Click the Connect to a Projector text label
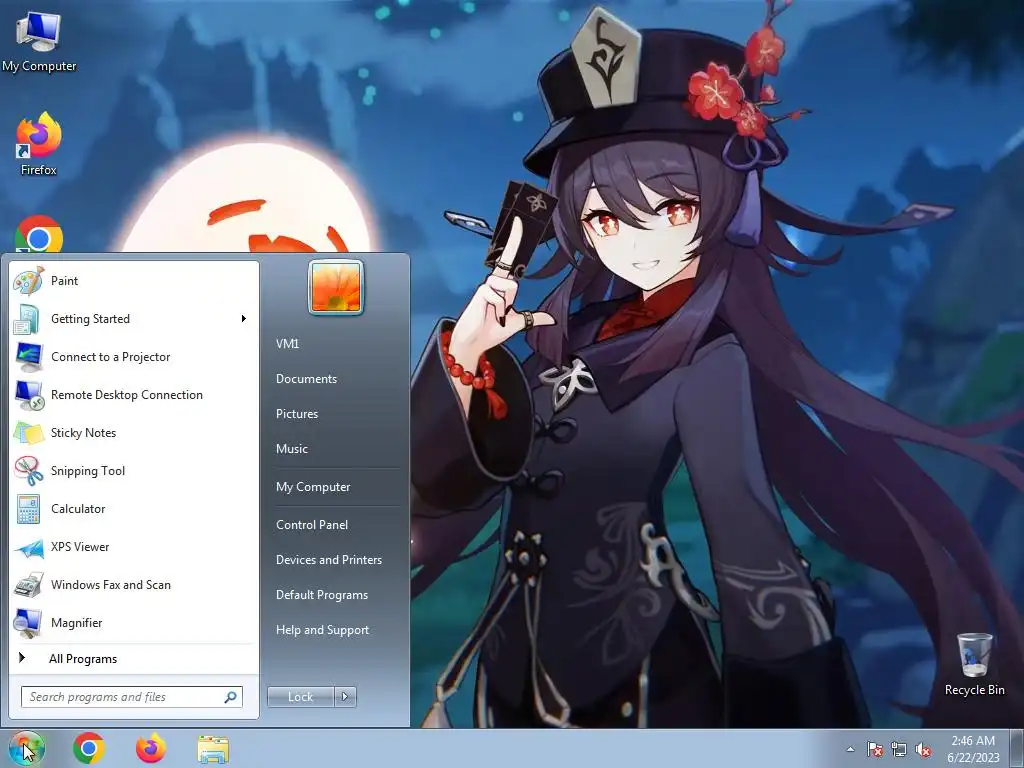The image size is (1024, 768). click(110, 357)
